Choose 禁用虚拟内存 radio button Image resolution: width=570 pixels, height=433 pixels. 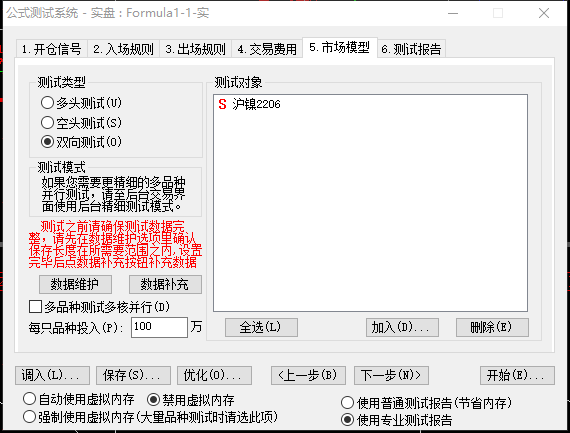(191, 400)
